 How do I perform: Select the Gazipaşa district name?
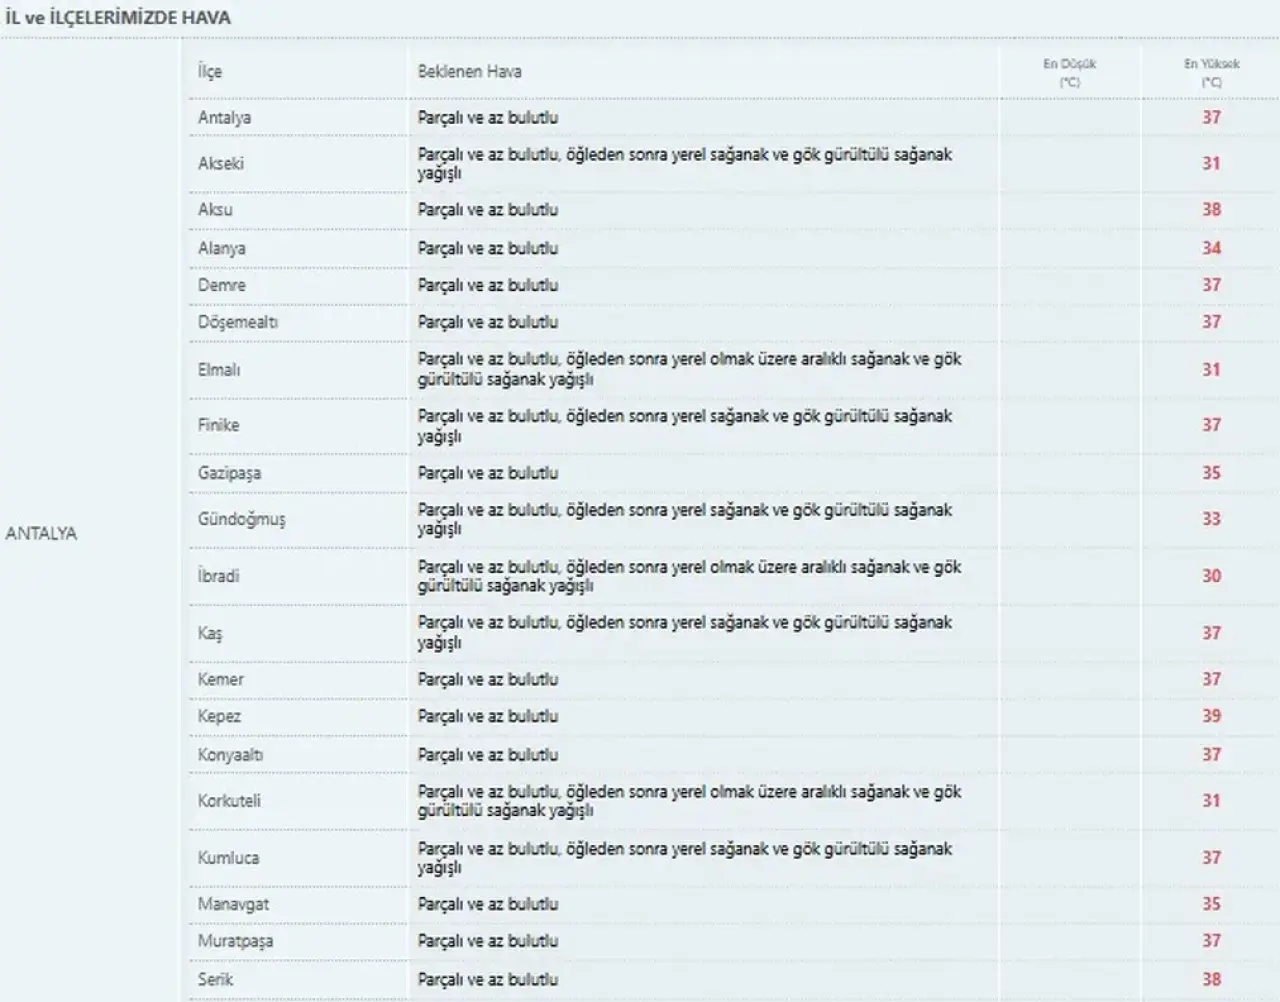[229, 473]
